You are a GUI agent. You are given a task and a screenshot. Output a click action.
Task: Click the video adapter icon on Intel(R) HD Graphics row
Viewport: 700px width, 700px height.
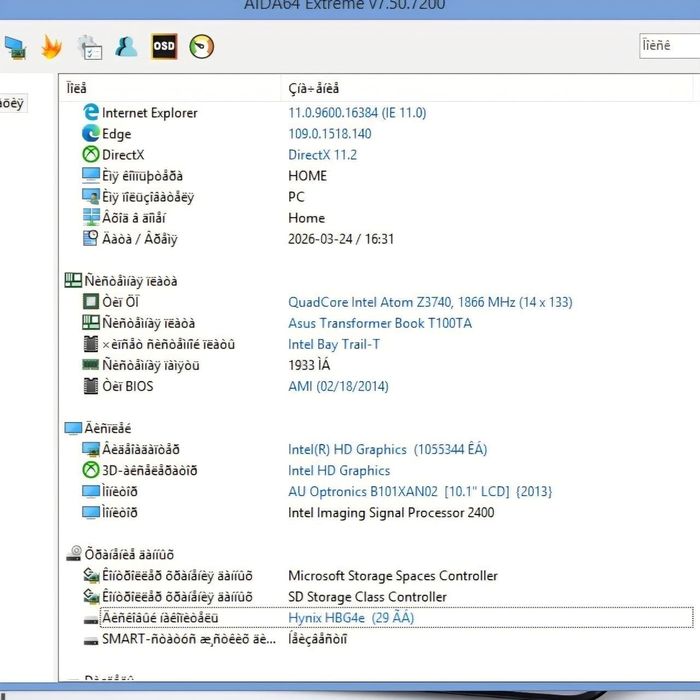91,449
